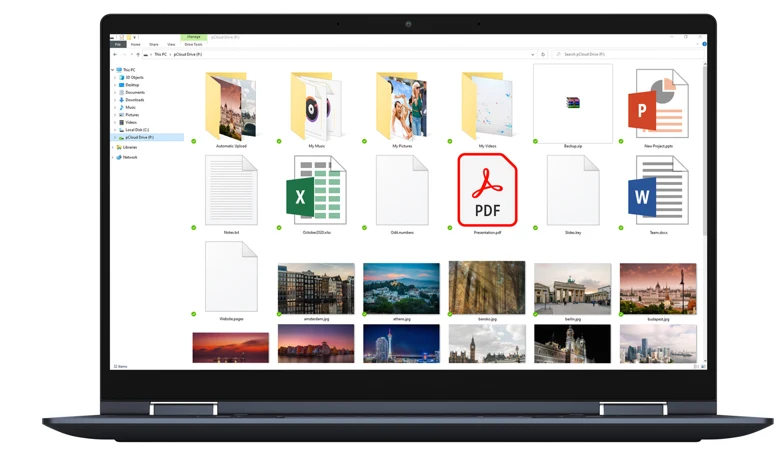Expand the Documents tree node
The image size is (783, 460).
pos(115,92)
